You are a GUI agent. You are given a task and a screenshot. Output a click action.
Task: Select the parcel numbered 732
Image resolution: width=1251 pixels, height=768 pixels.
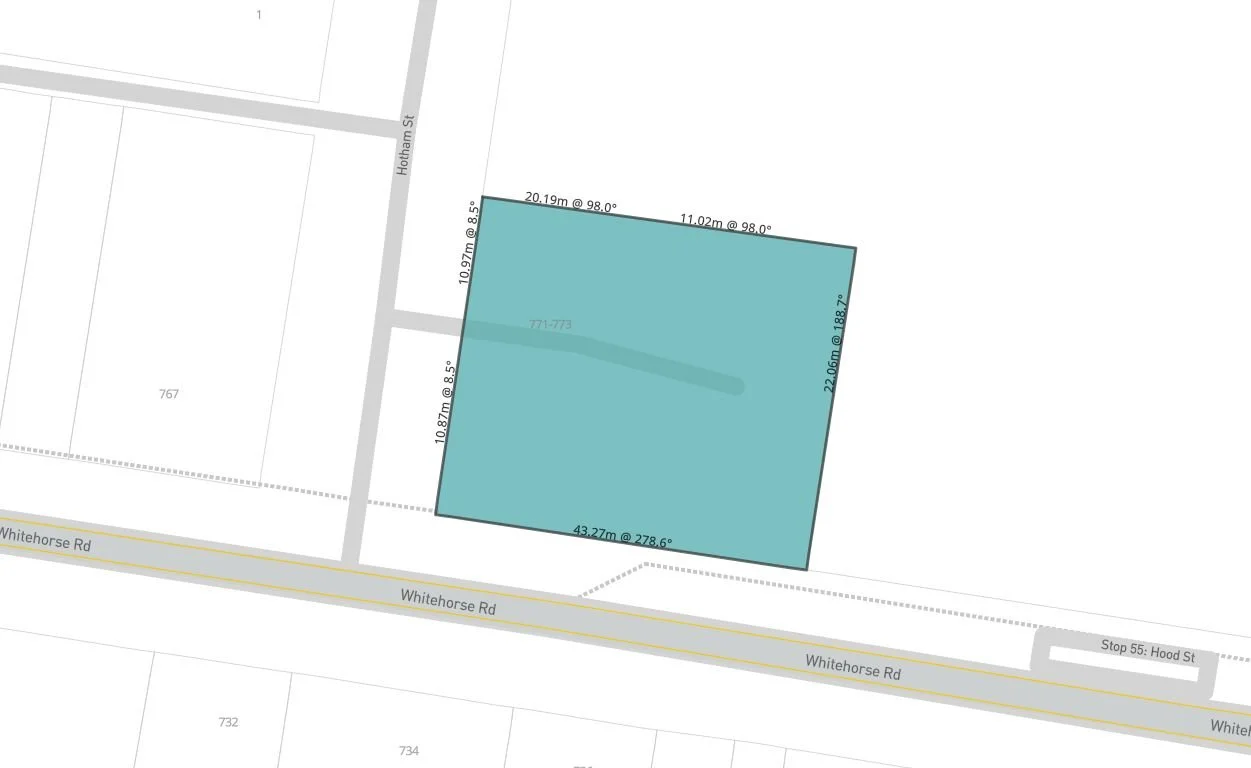pyautogui.click(x=228, y=722)
